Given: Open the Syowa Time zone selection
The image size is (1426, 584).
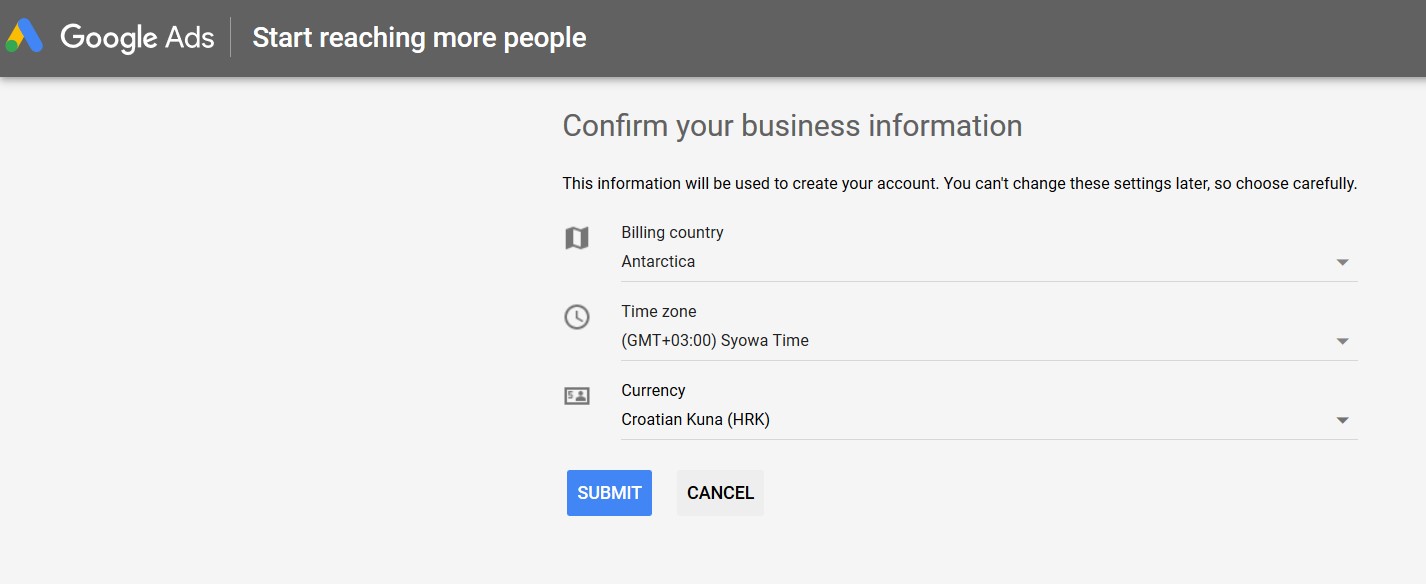Looking at the screenshot, I should 715,341.
